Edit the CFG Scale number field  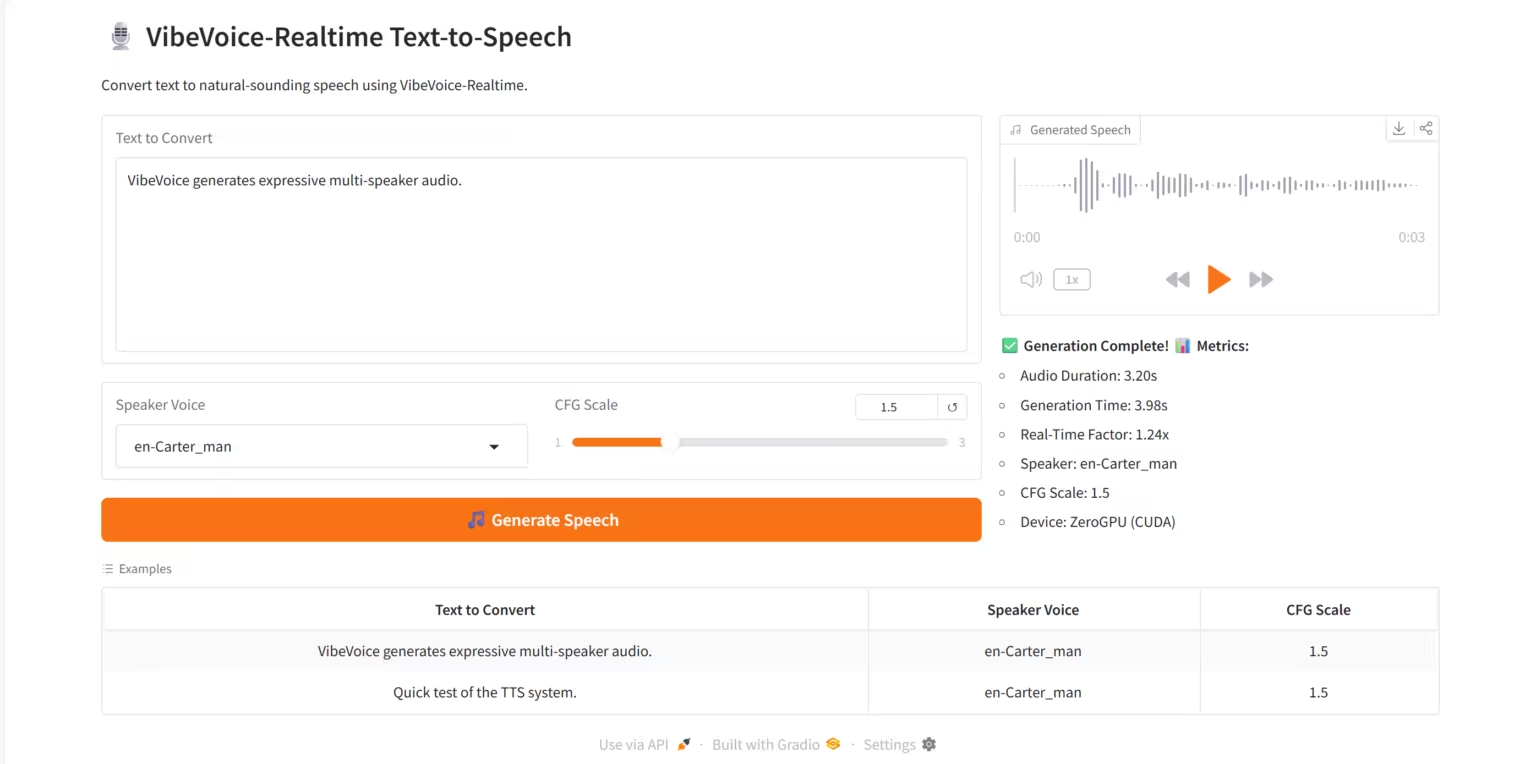coord(896,407)
